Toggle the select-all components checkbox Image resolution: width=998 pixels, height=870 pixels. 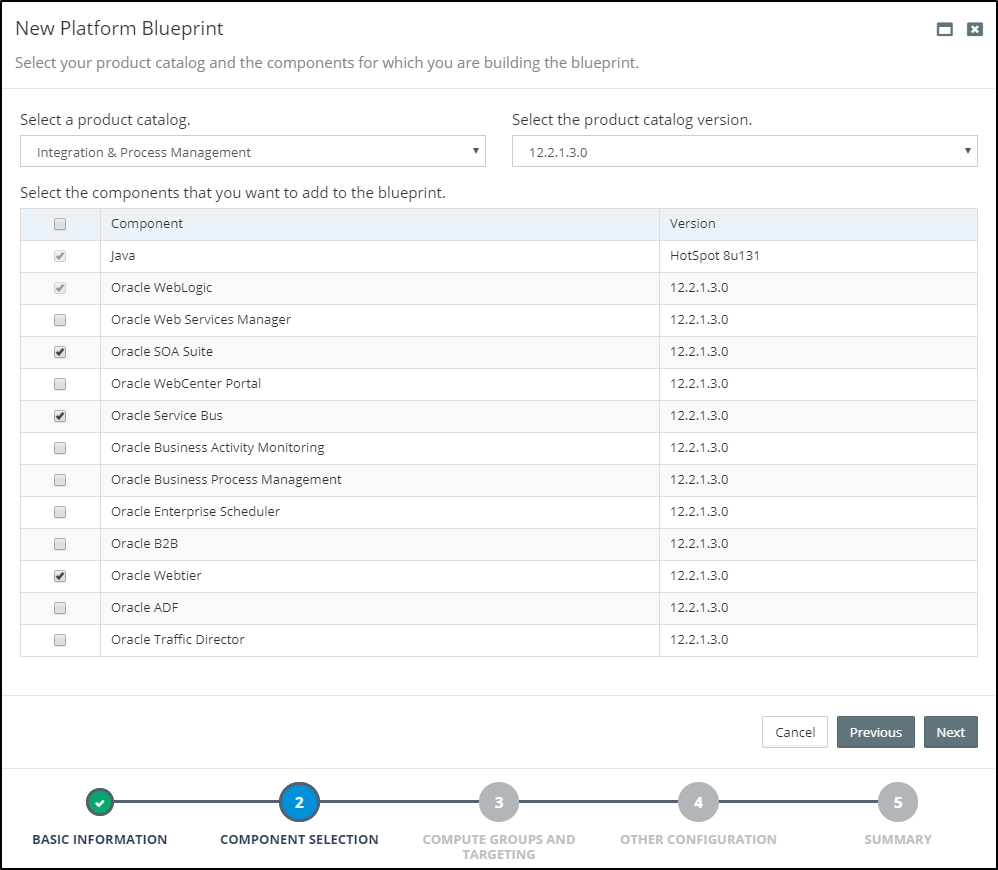click(59, 224)
